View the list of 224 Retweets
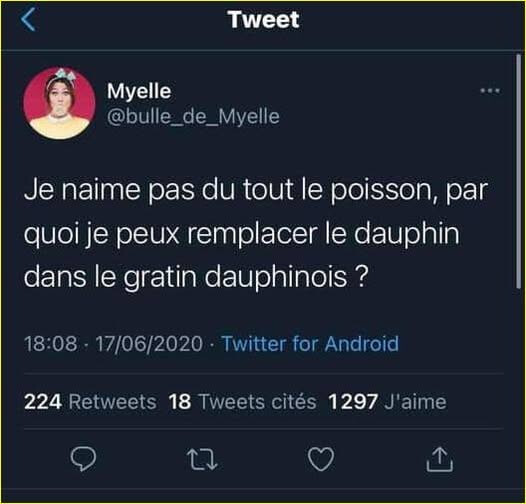The height and width of the screenshot is (504, 526). tap(90, 402)
